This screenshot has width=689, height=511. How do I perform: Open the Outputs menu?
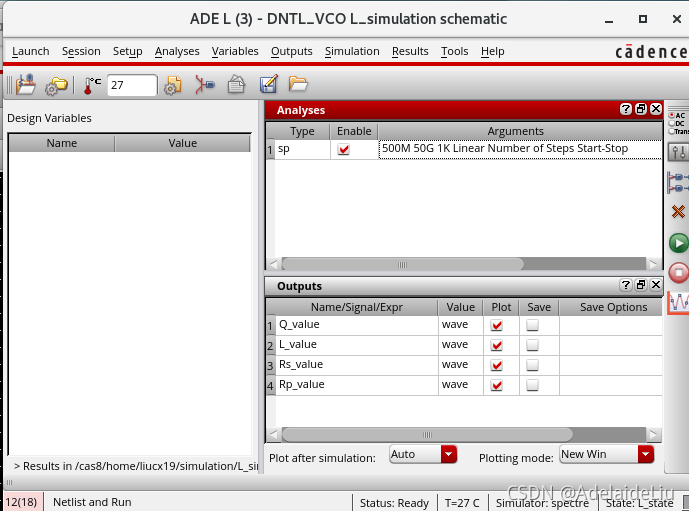click(292, 51)
